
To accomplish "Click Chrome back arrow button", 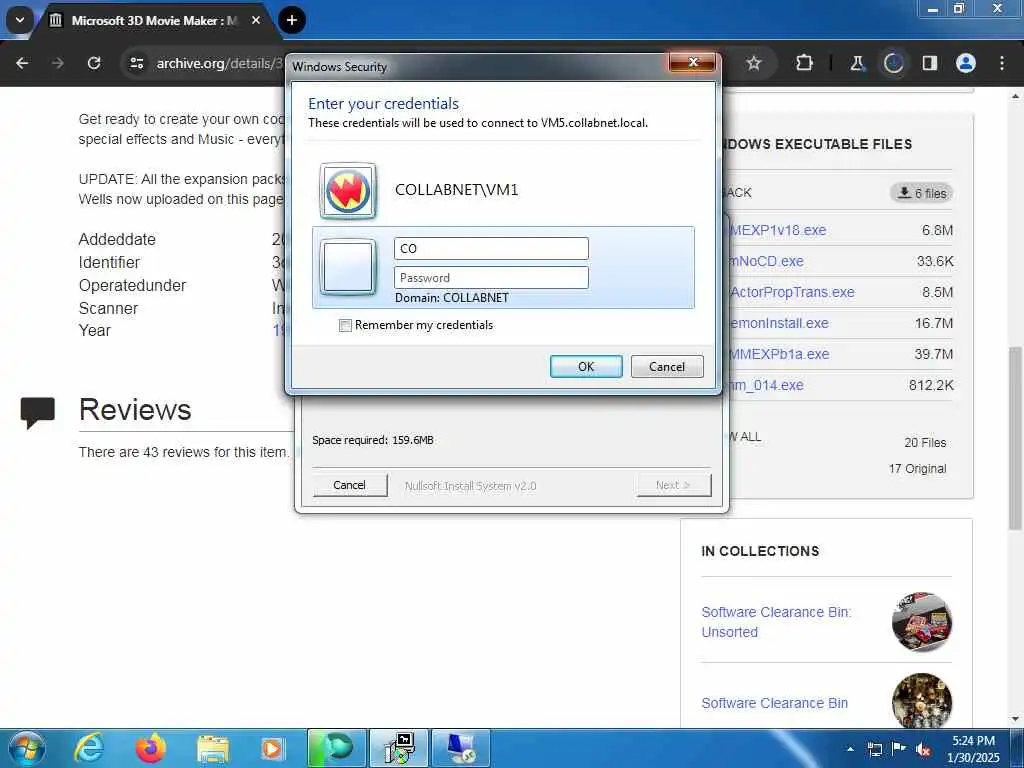I will pos(22,63).
